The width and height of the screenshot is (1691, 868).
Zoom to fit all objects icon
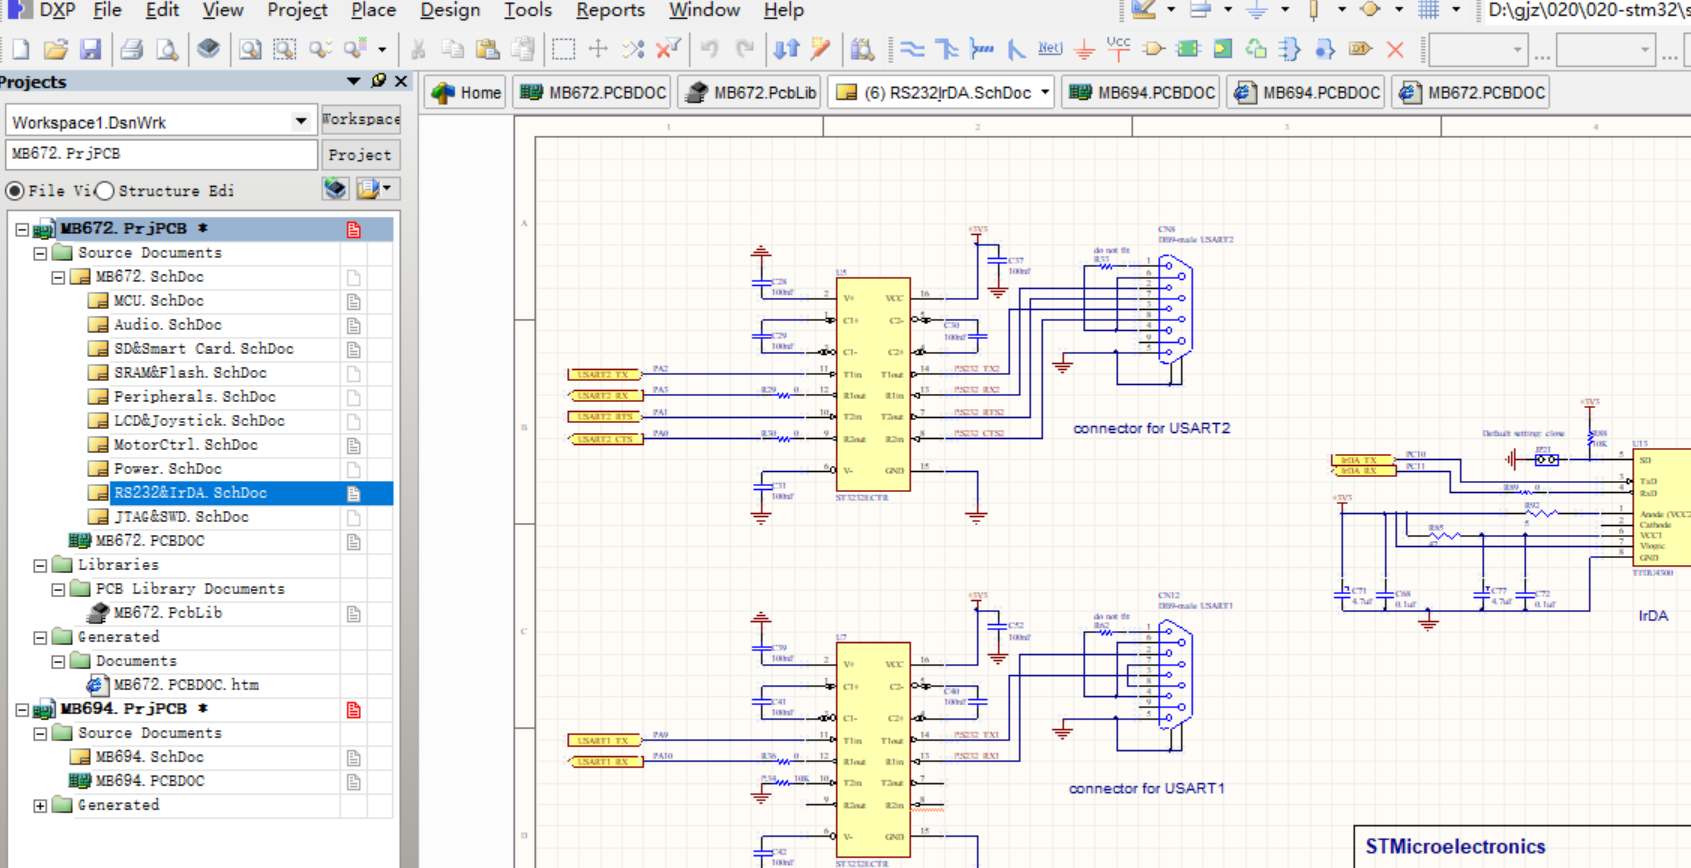250,49
